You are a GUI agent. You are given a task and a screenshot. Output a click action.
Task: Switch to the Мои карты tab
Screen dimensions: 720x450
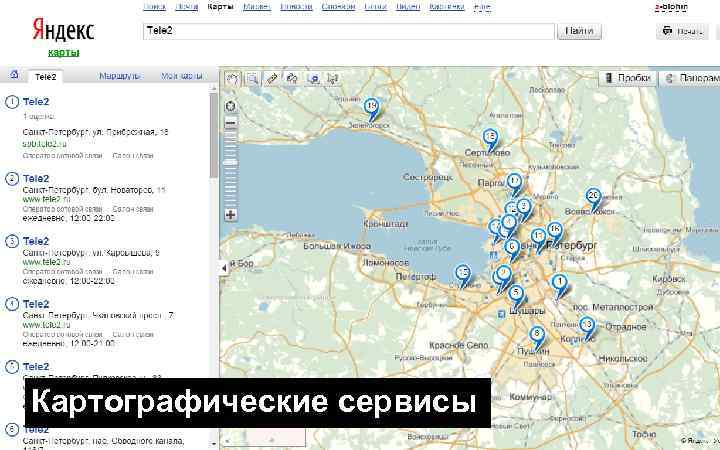tap(182, 76)
